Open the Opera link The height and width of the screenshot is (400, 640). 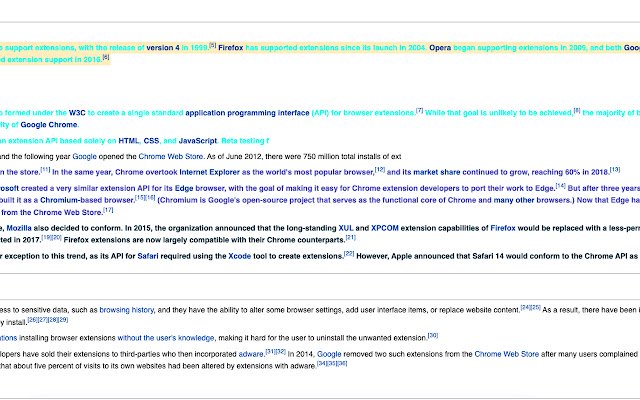[x=440, y=48]
